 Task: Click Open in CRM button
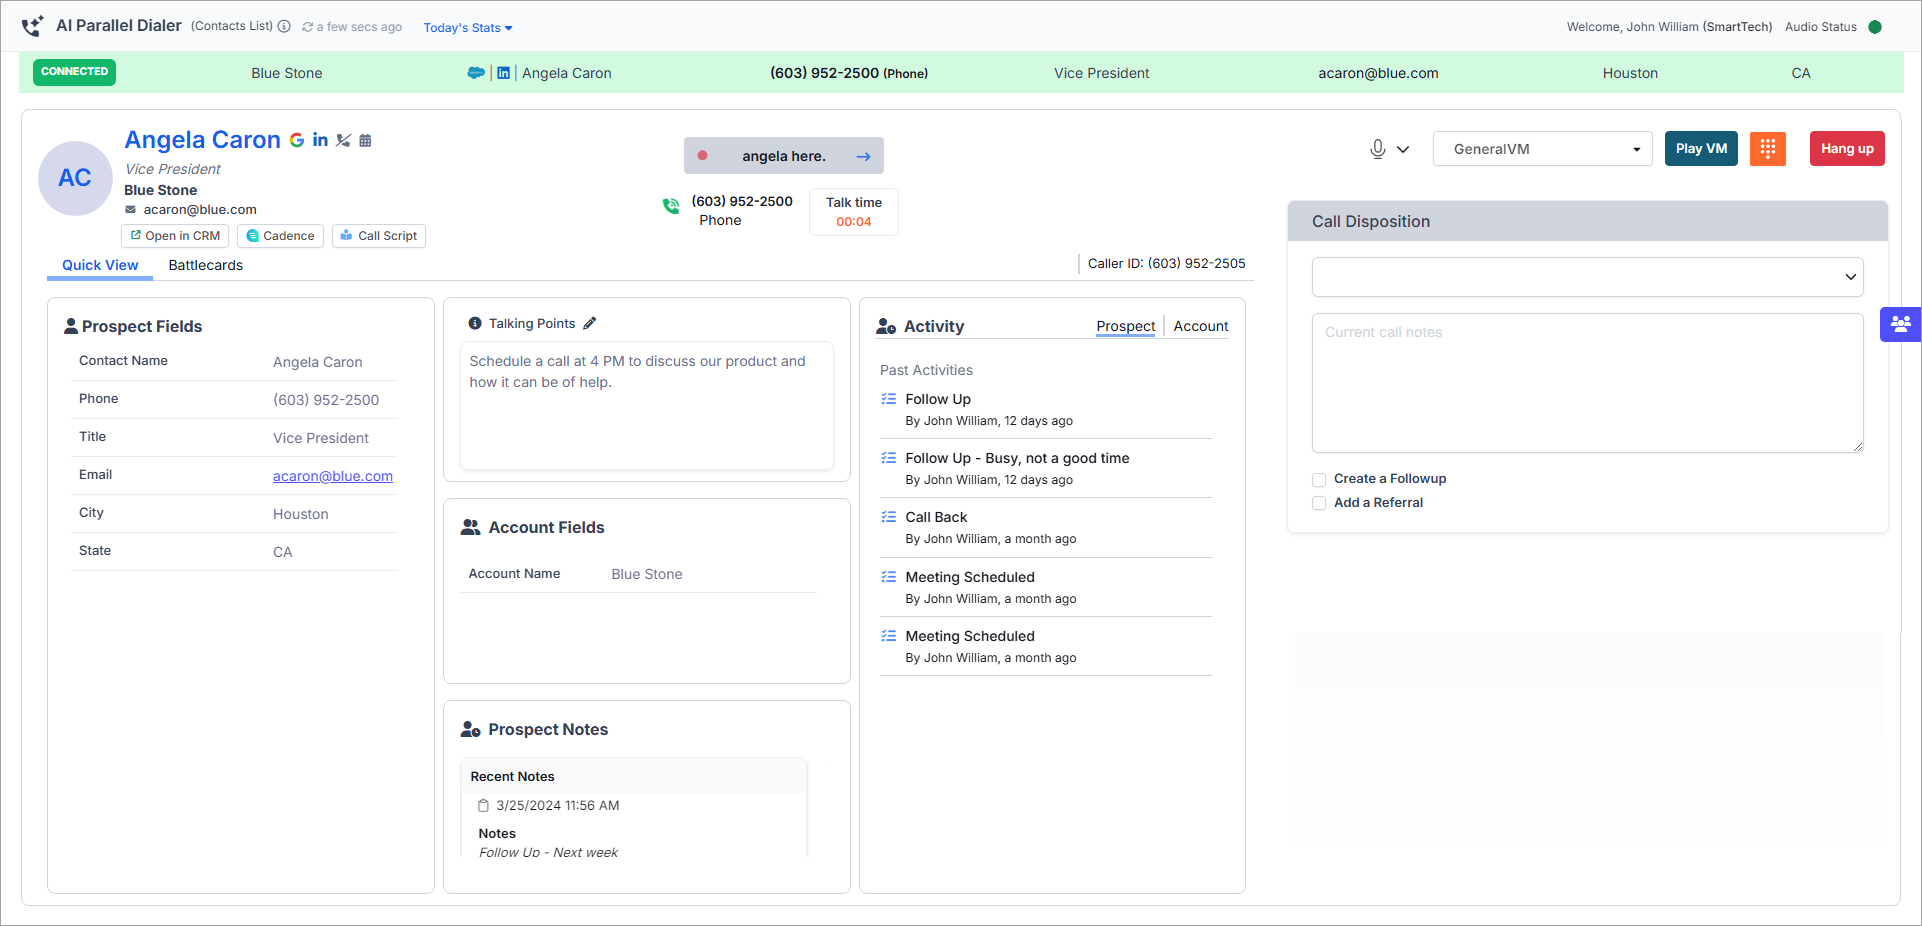pos(175,236)
